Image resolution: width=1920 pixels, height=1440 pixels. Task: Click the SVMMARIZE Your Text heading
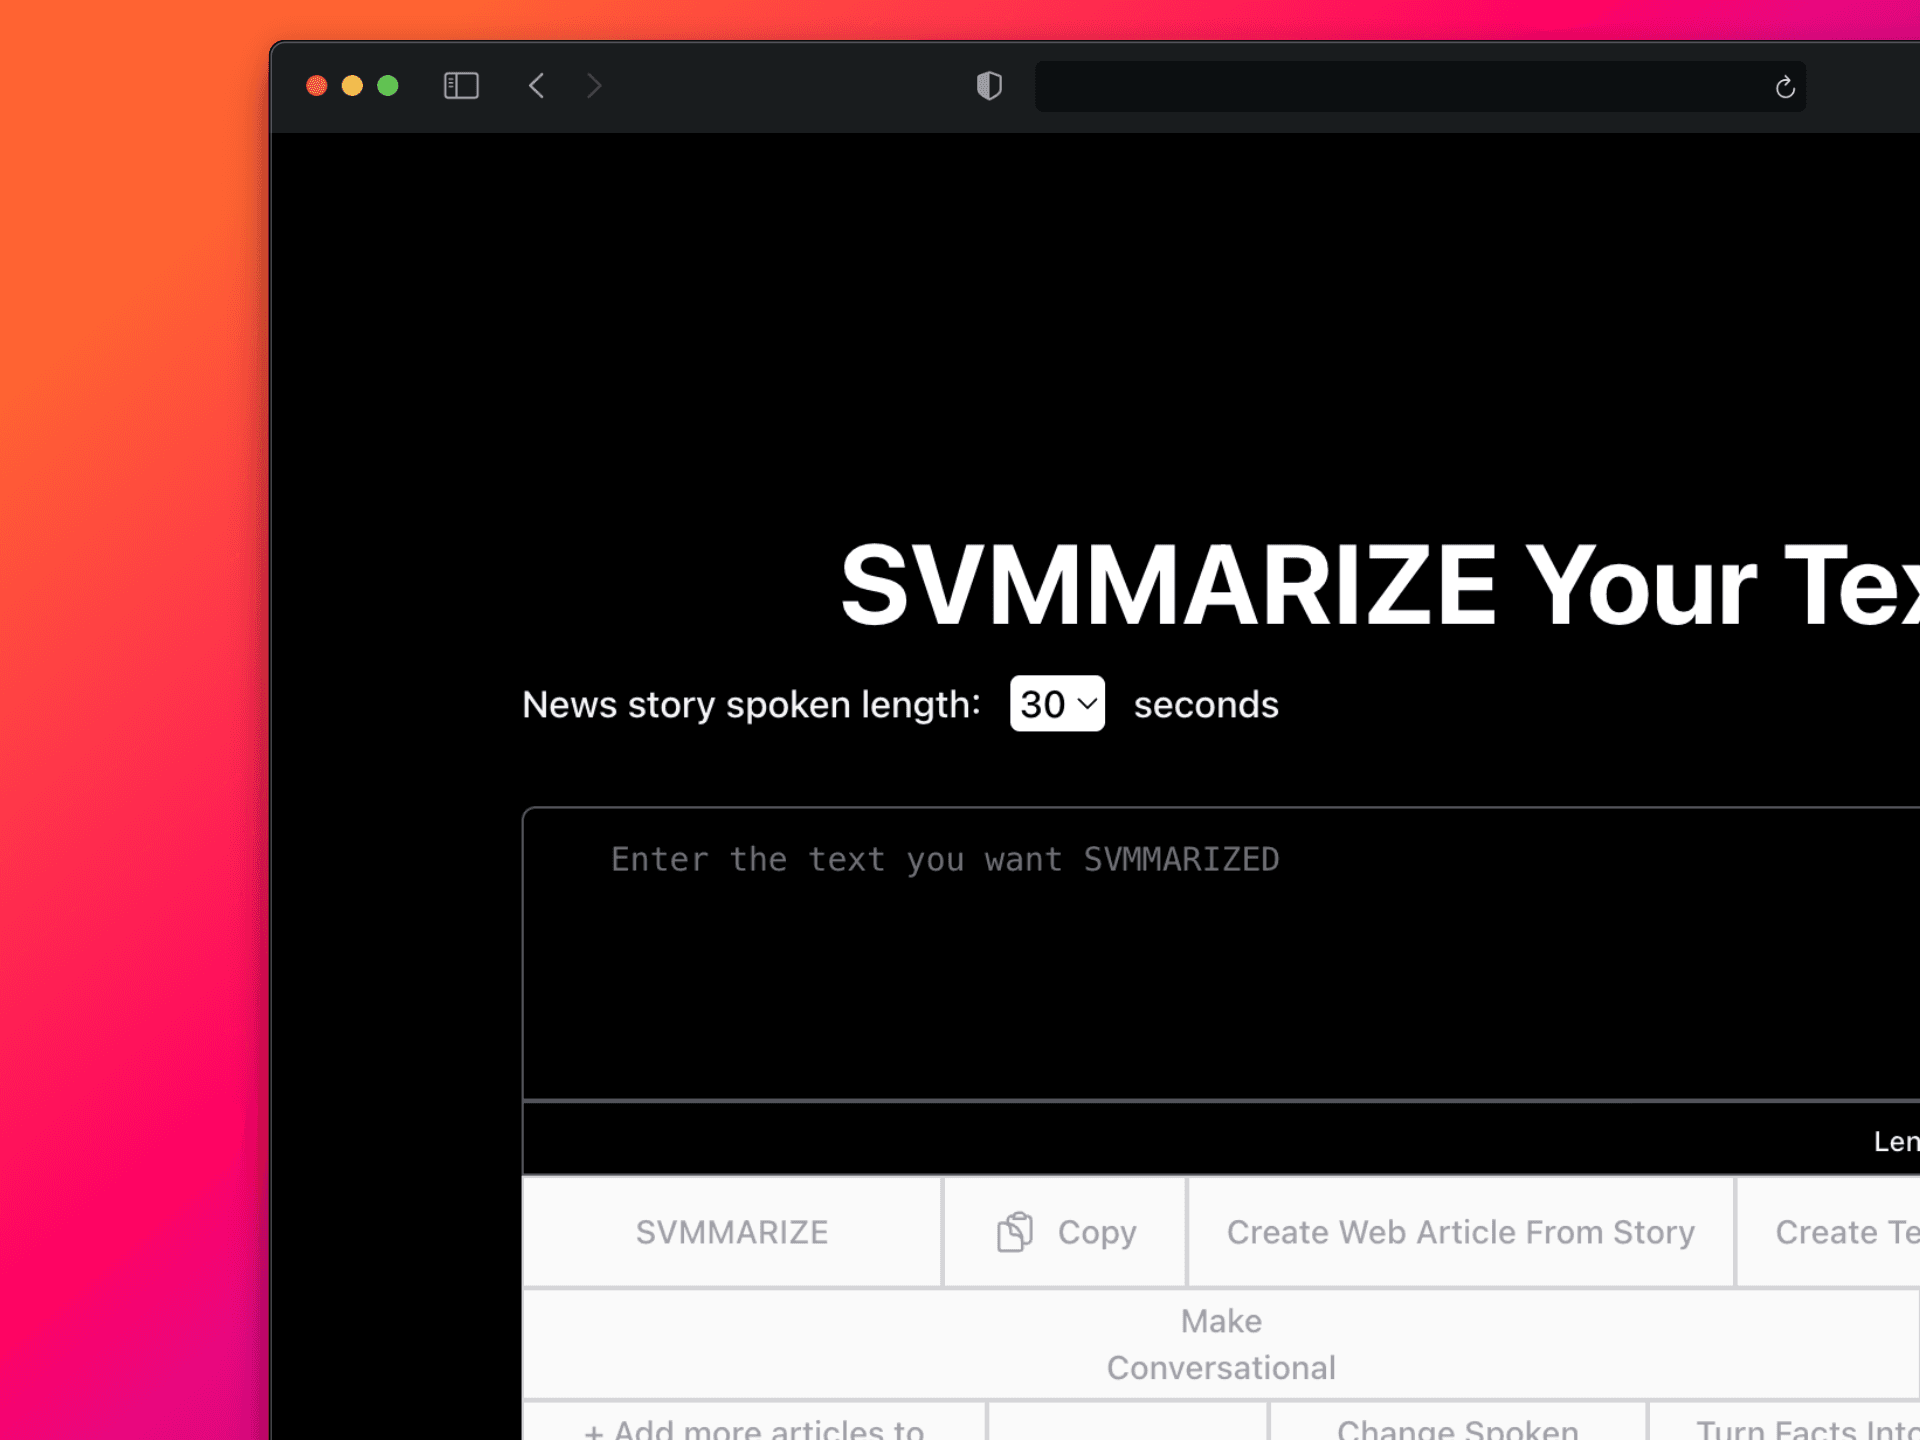1380,586
